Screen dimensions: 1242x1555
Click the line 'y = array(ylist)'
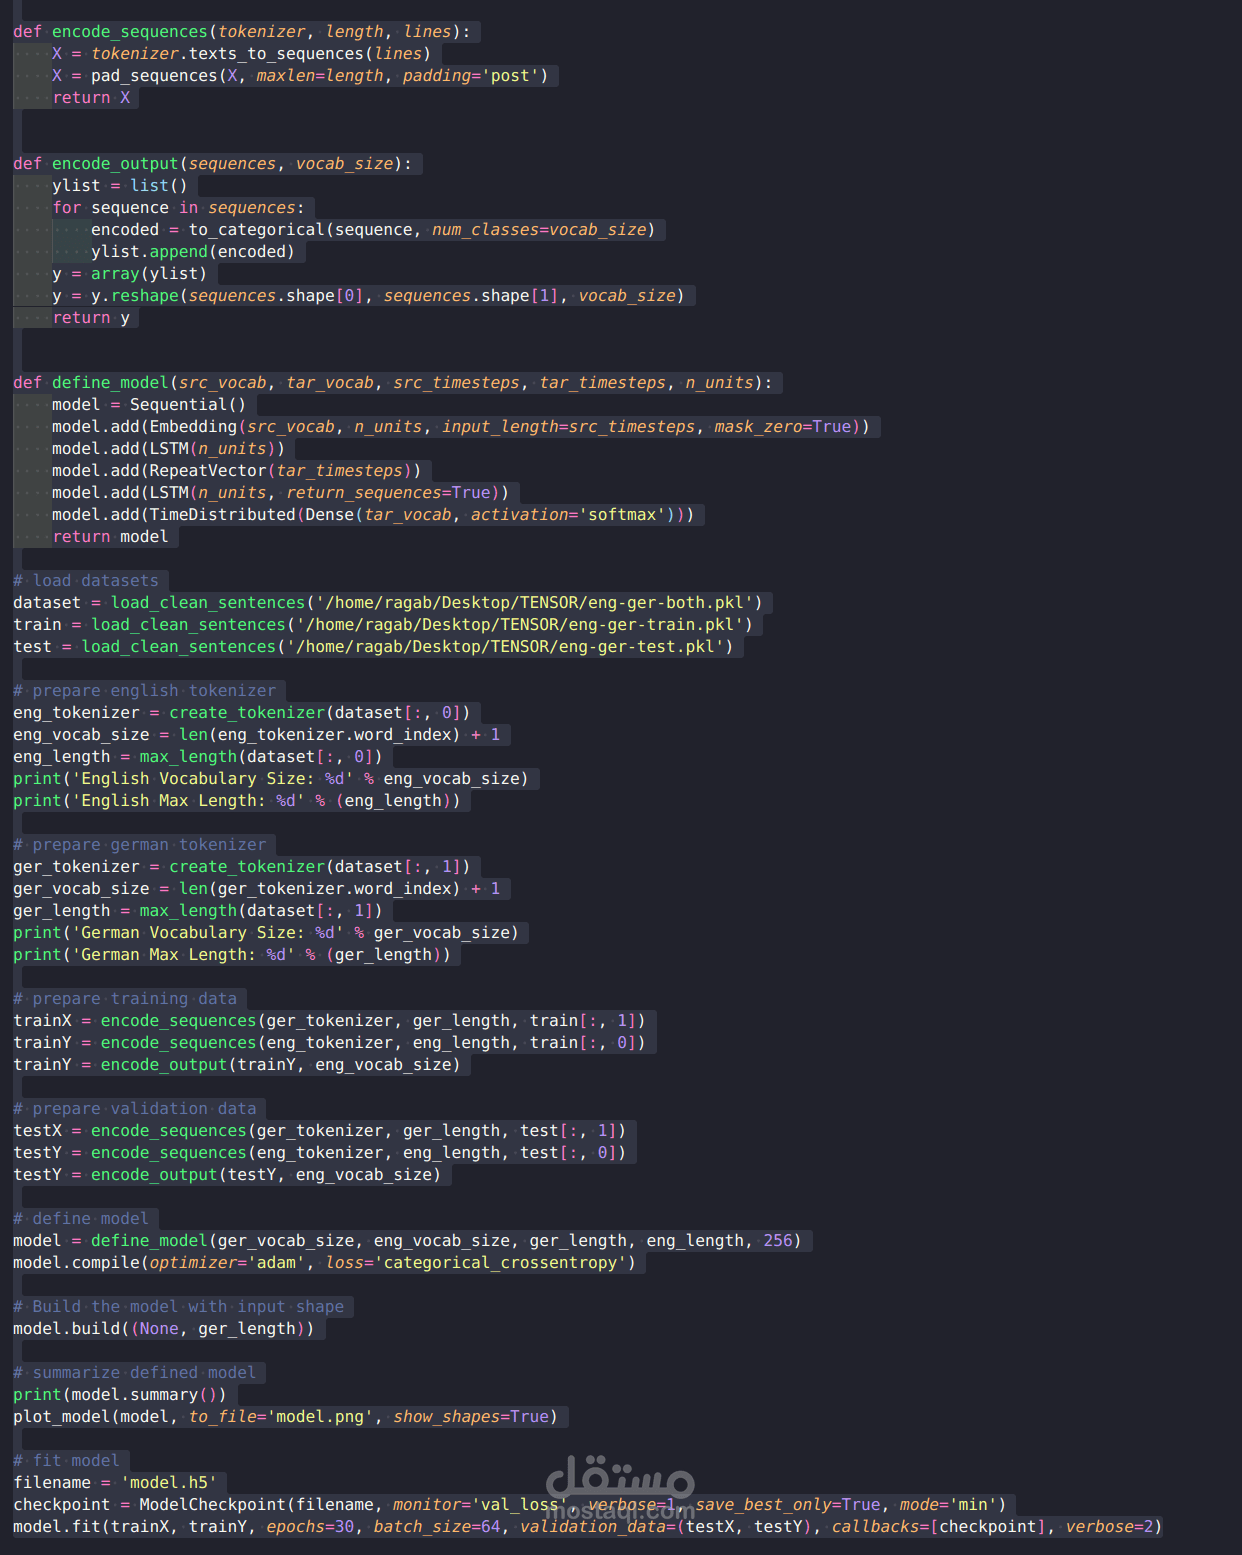[130, 274]
